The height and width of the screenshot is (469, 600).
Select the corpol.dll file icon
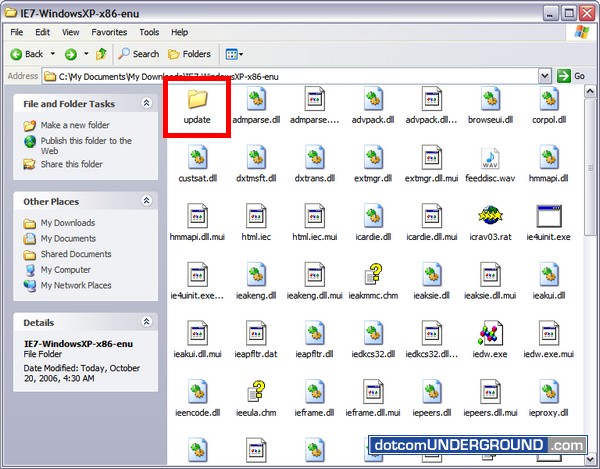(549, 99)
